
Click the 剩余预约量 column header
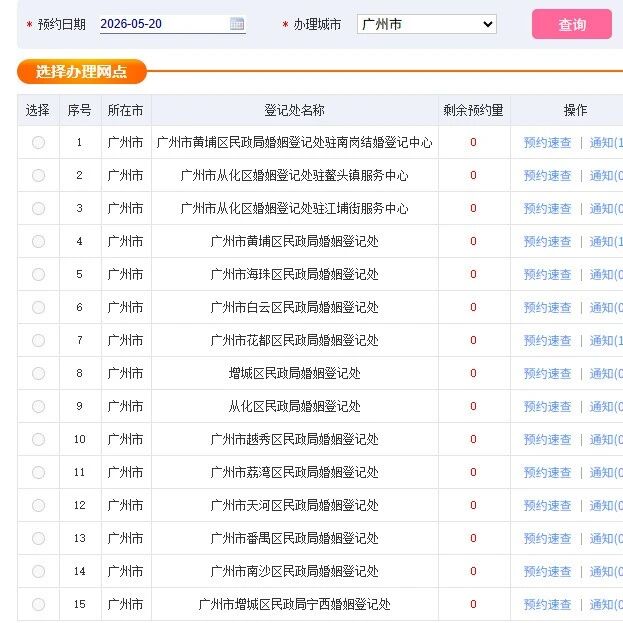(x=474, y=110)
